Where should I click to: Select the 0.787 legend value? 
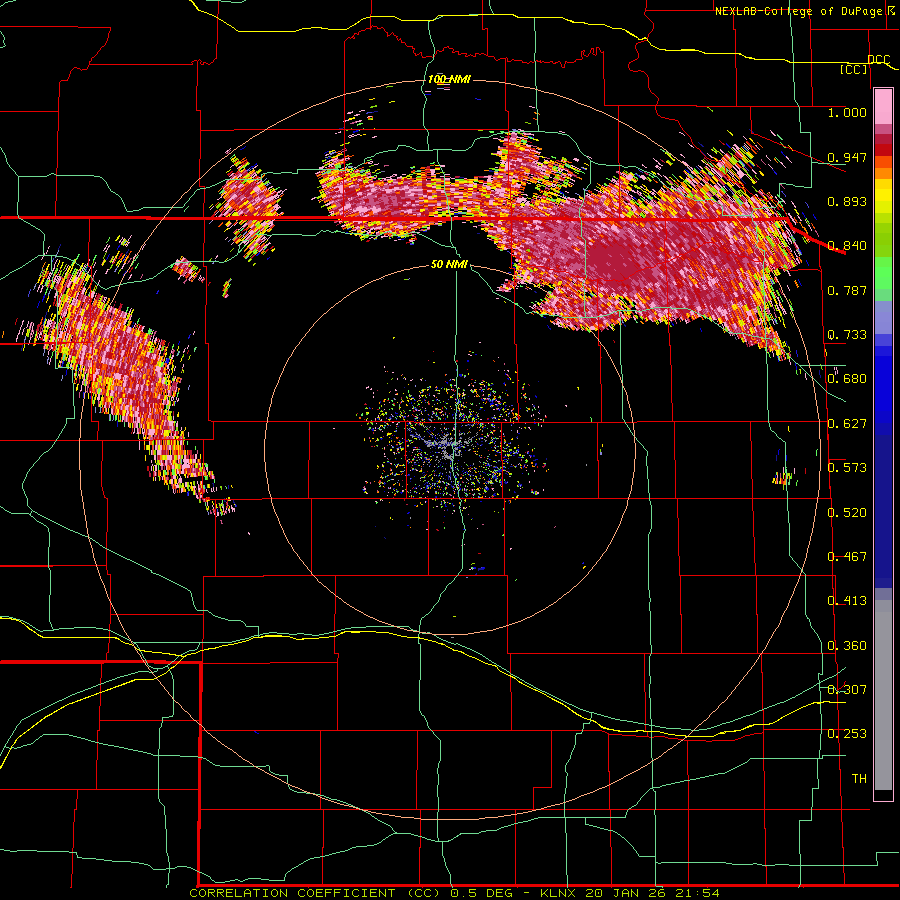pos(847,290)
